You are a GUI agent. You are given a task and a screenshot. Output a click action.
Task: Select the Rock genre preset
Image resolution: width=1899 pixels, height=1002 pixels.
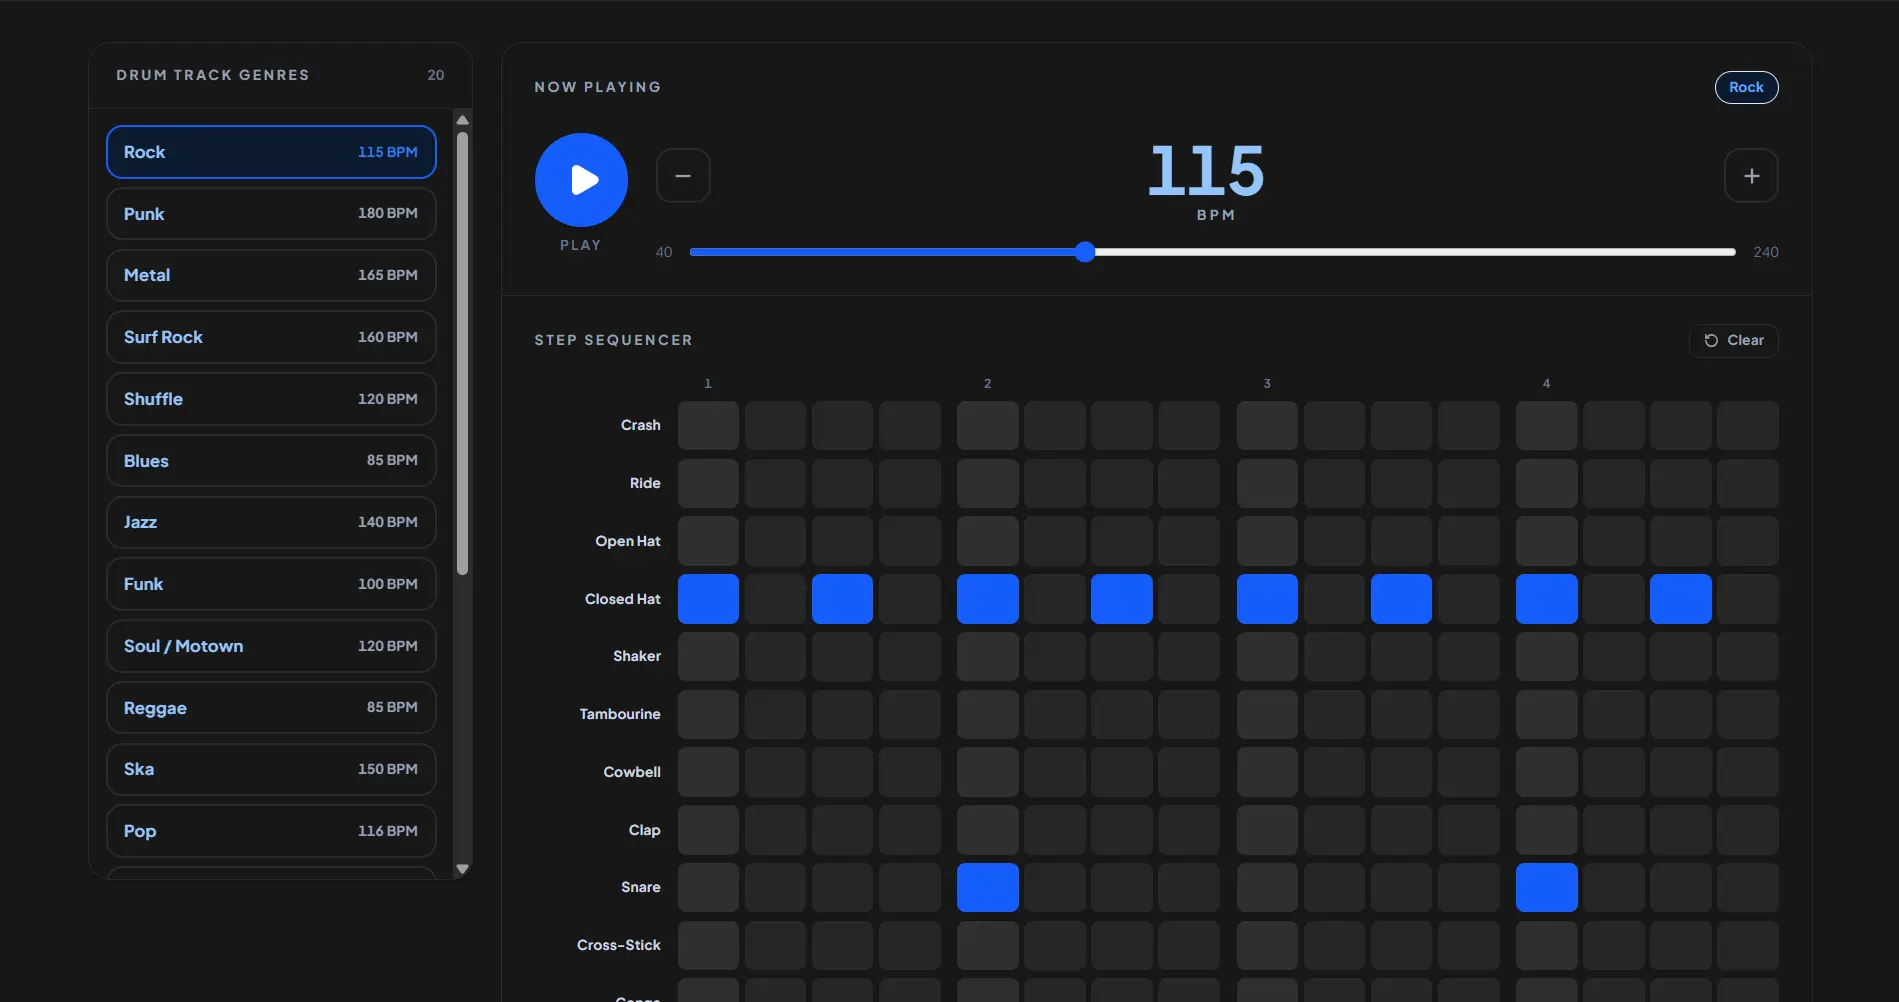[271, 152]
